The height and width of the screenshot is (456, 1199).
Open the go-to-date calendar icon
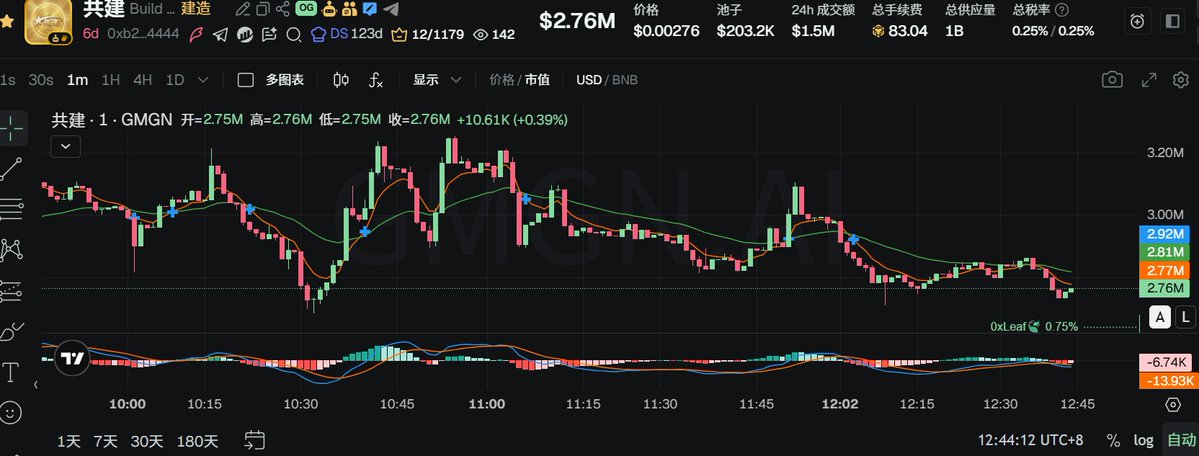pyautogui.click(x=255, y=440)
